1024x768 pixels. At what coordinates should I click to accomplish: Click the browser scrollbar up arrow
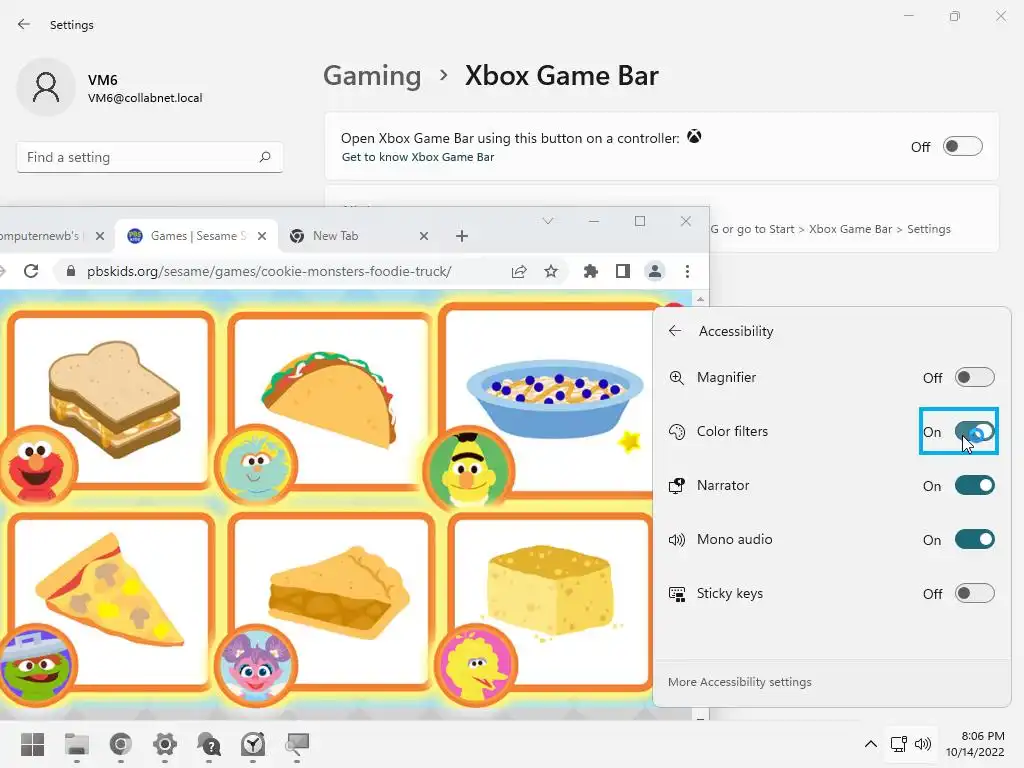(700, 299)
